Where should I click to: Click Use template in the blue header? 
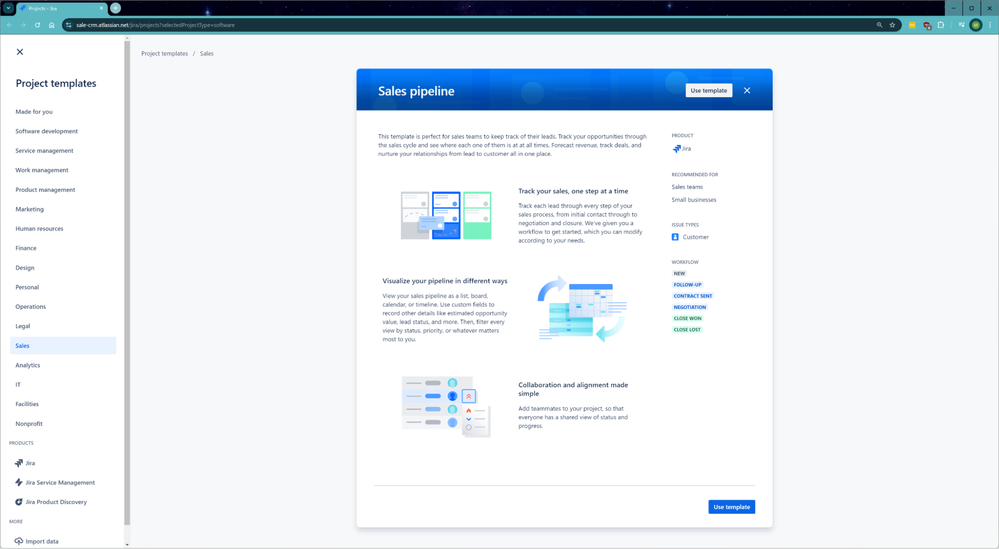coord(708,90)
